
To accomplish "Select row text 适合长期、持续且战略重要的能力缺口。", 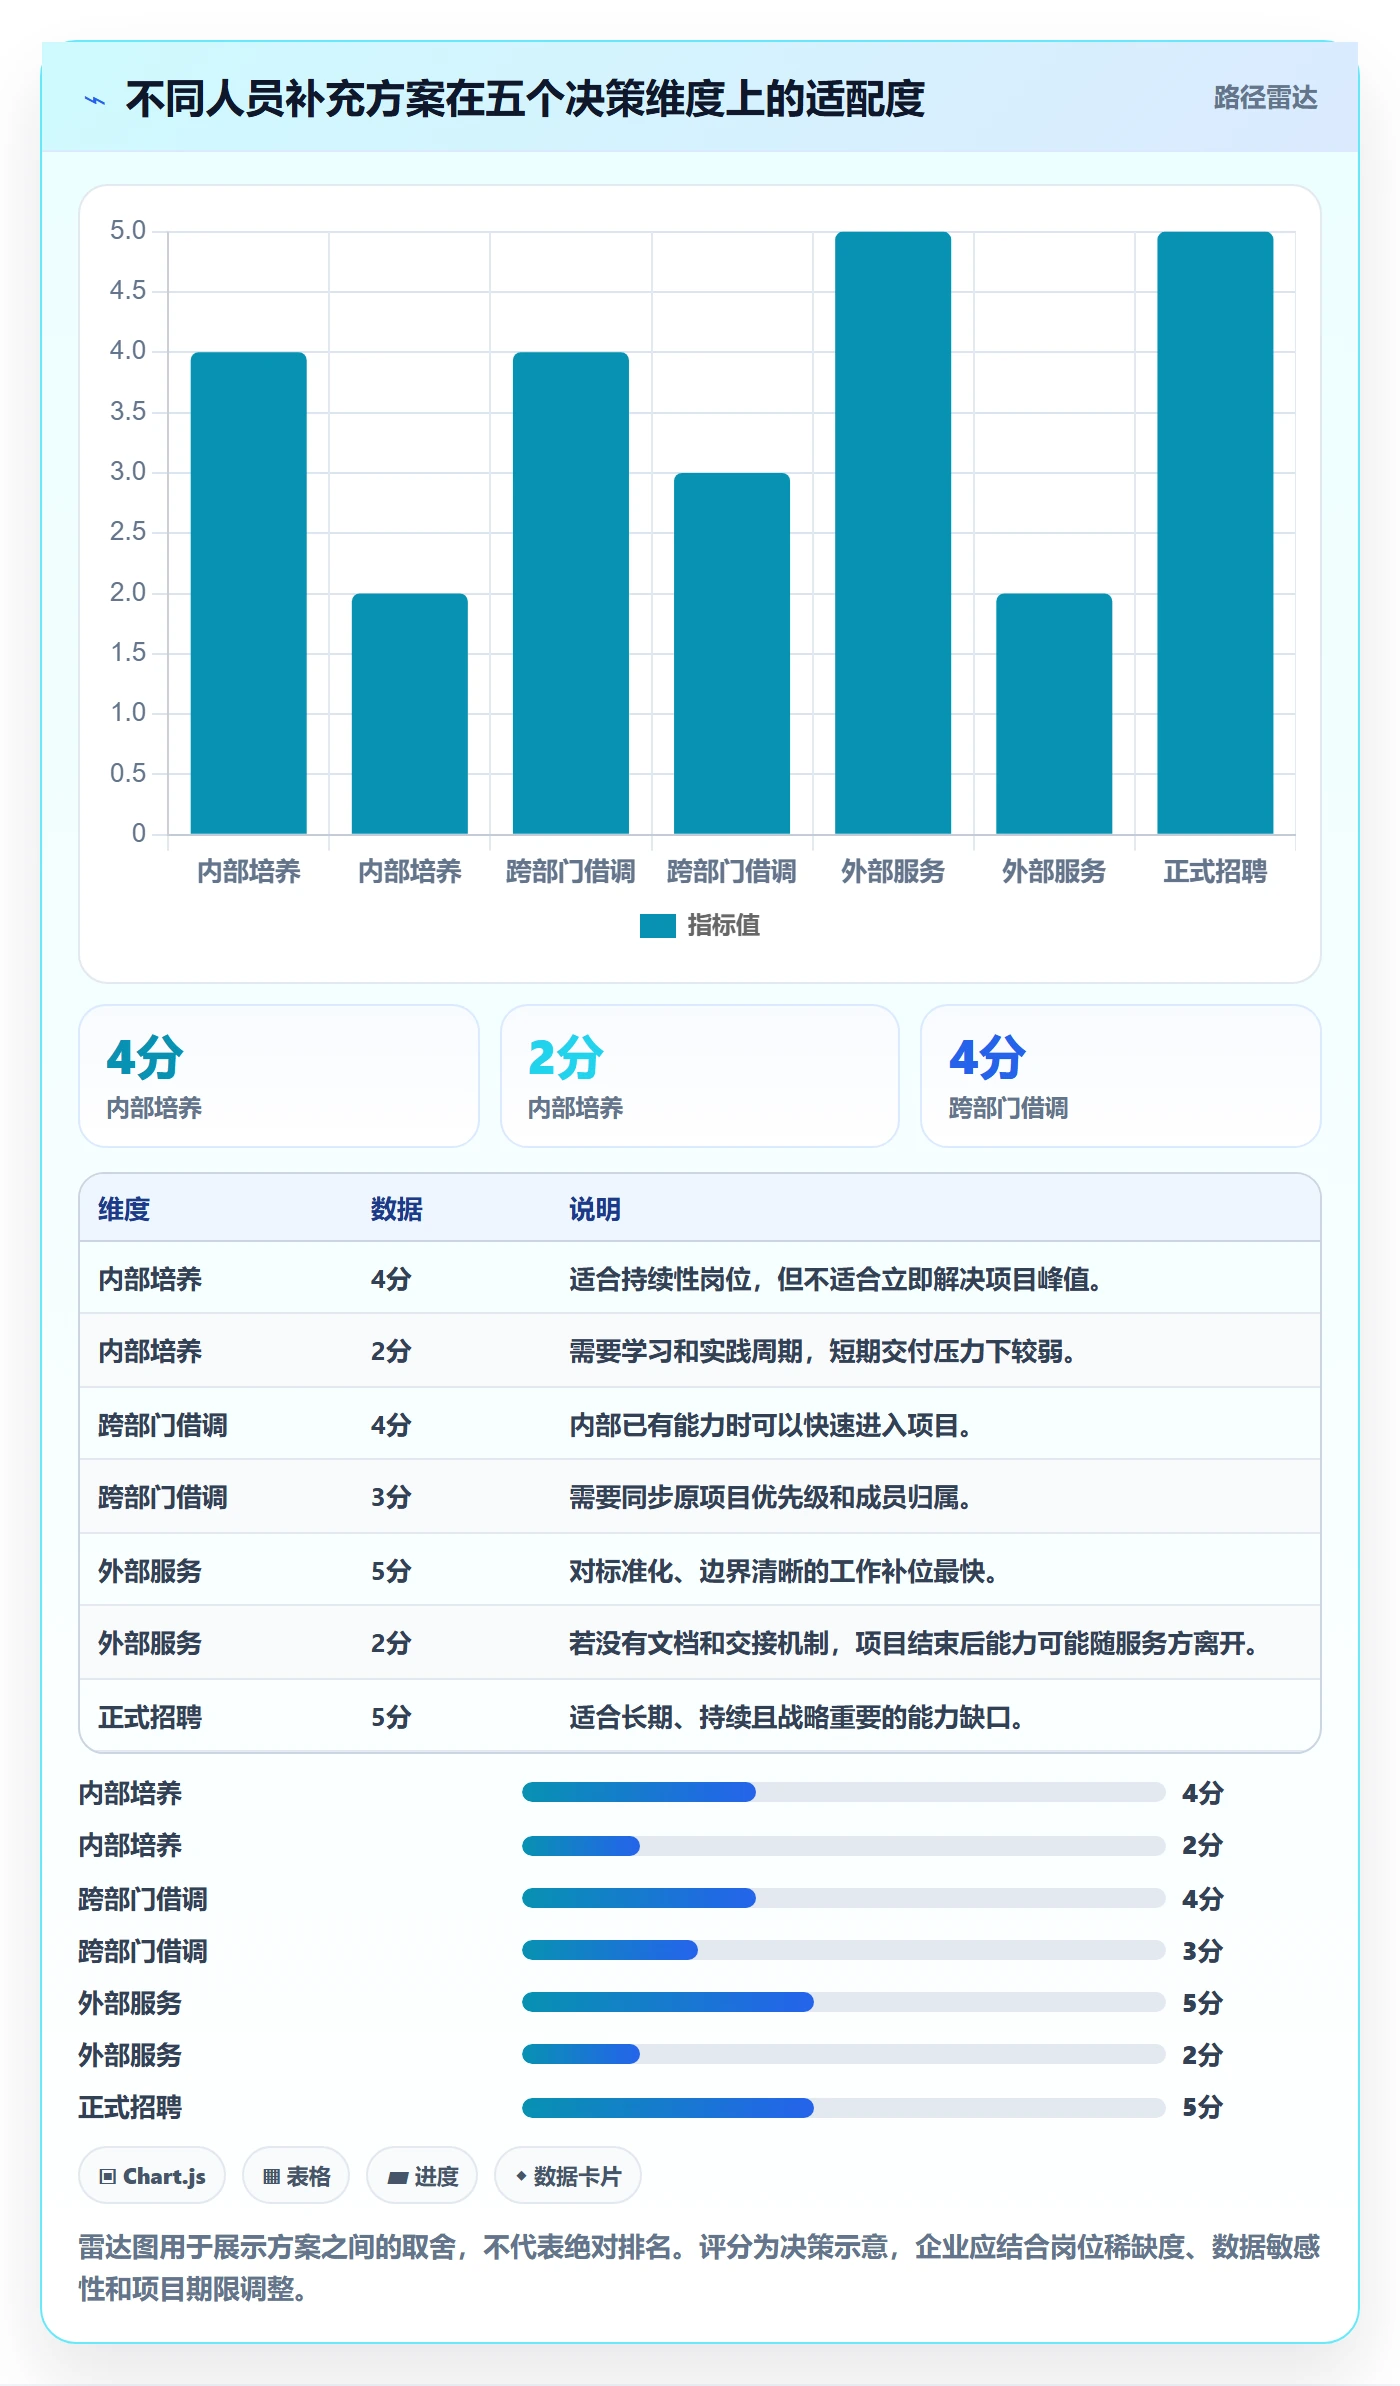I will point(797,1718).
